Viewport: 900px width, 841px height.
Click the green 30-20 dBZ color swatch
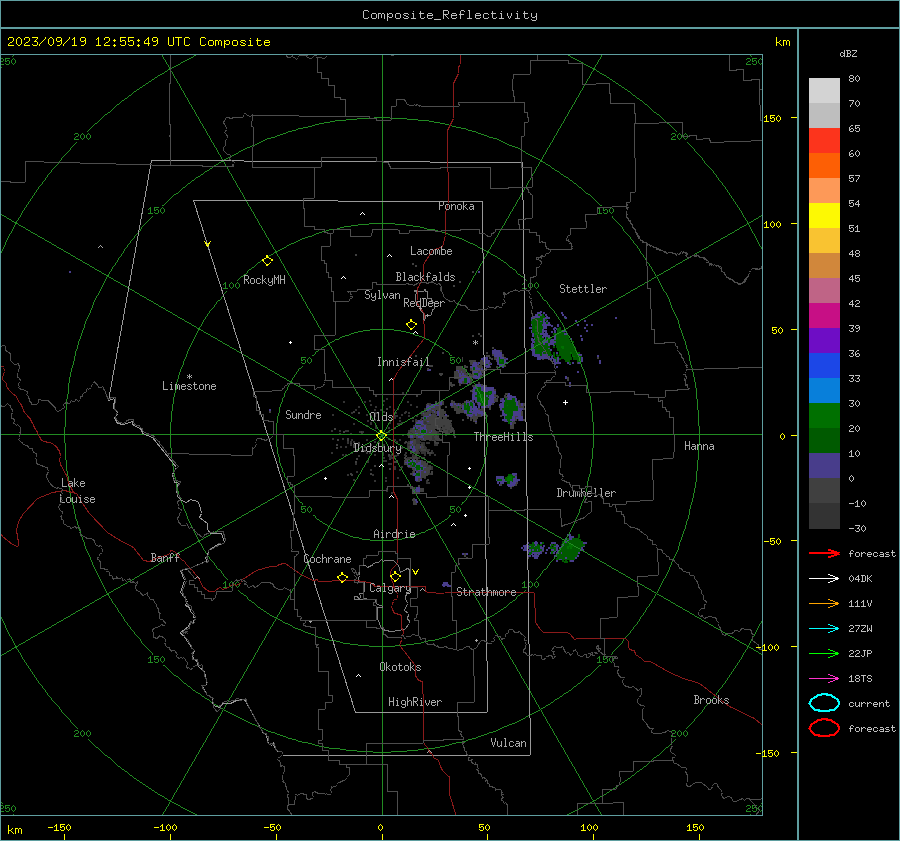tap(824, 416)
